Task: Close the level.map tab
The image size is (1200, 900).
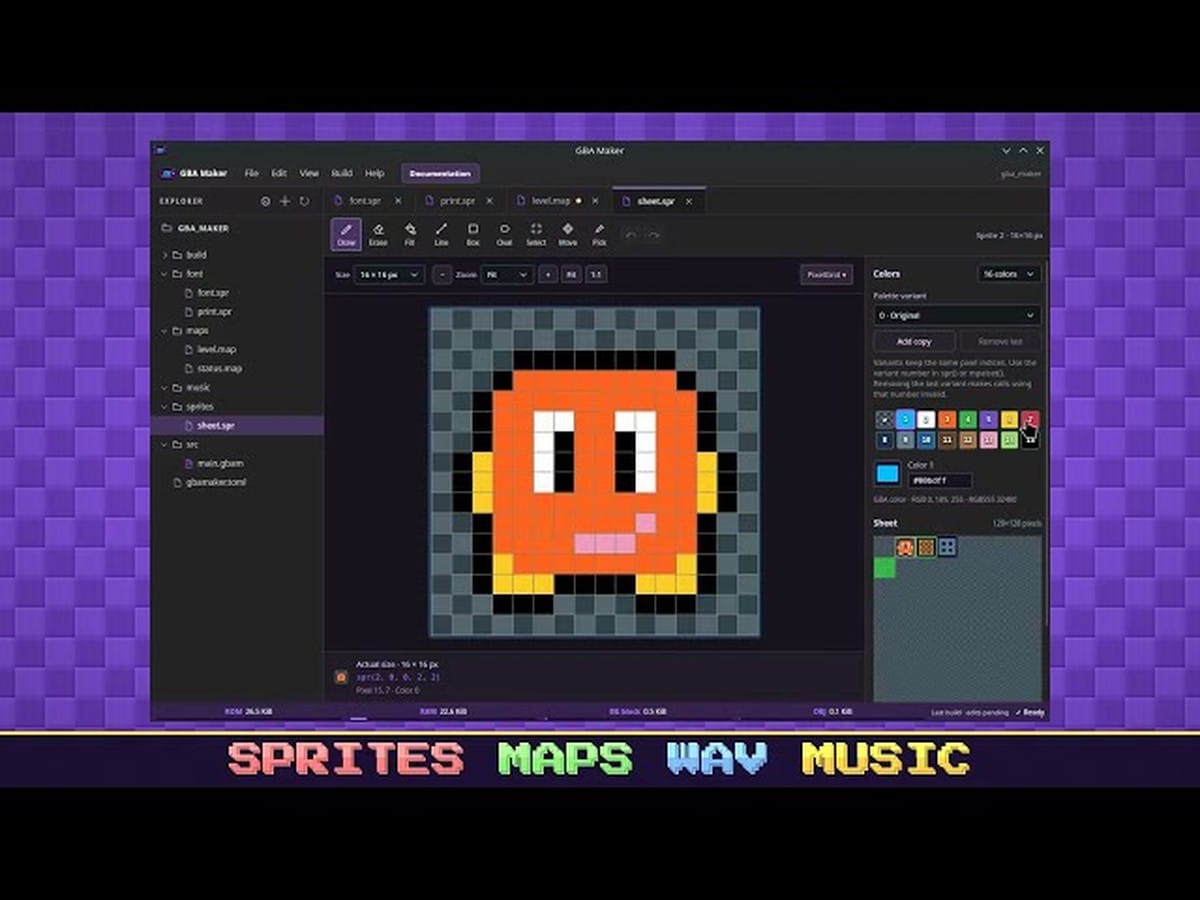Action: tap(596, 201)
